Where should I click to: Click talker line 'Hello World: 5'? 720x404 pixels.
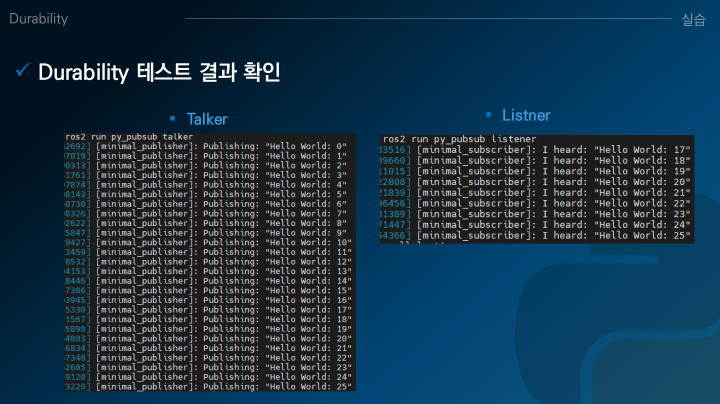[x=206, y=195]
